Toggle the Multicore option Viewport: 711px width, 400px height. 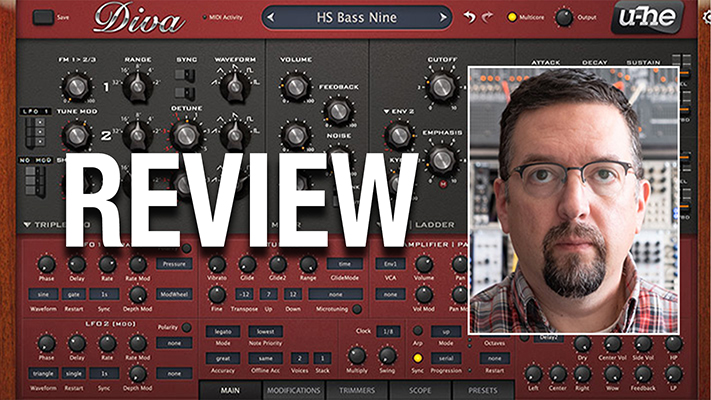513,17
